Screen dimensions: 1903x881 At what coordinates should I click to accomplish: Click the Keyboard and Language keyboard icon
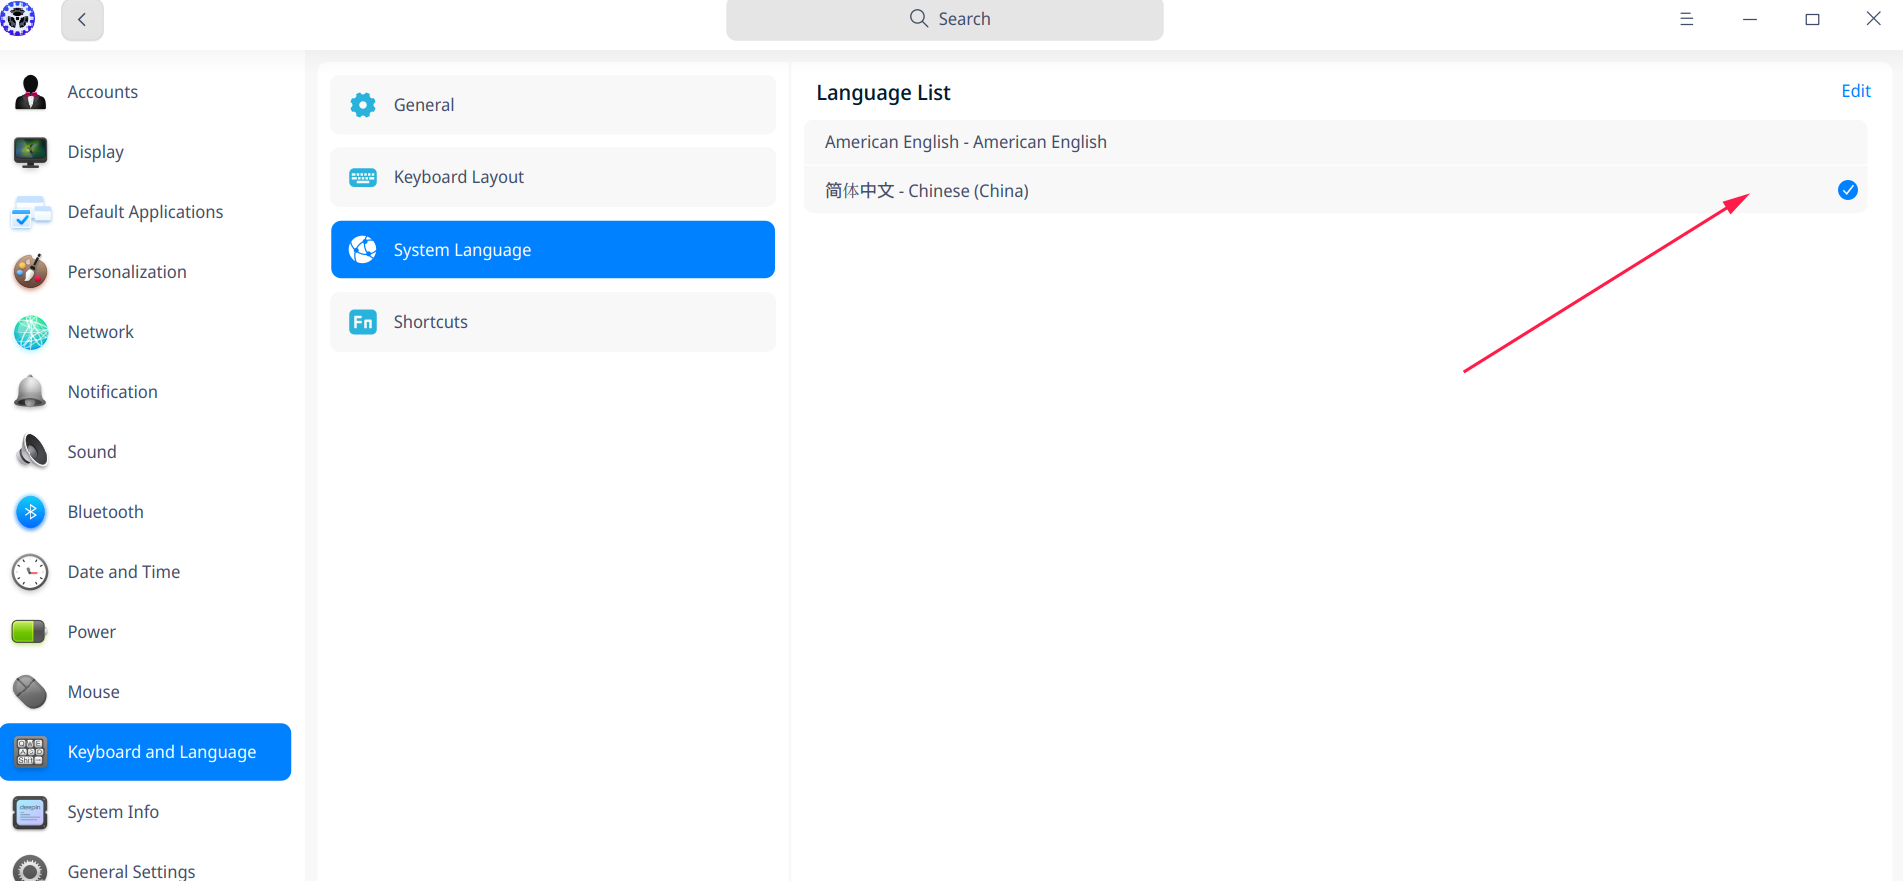30,752
